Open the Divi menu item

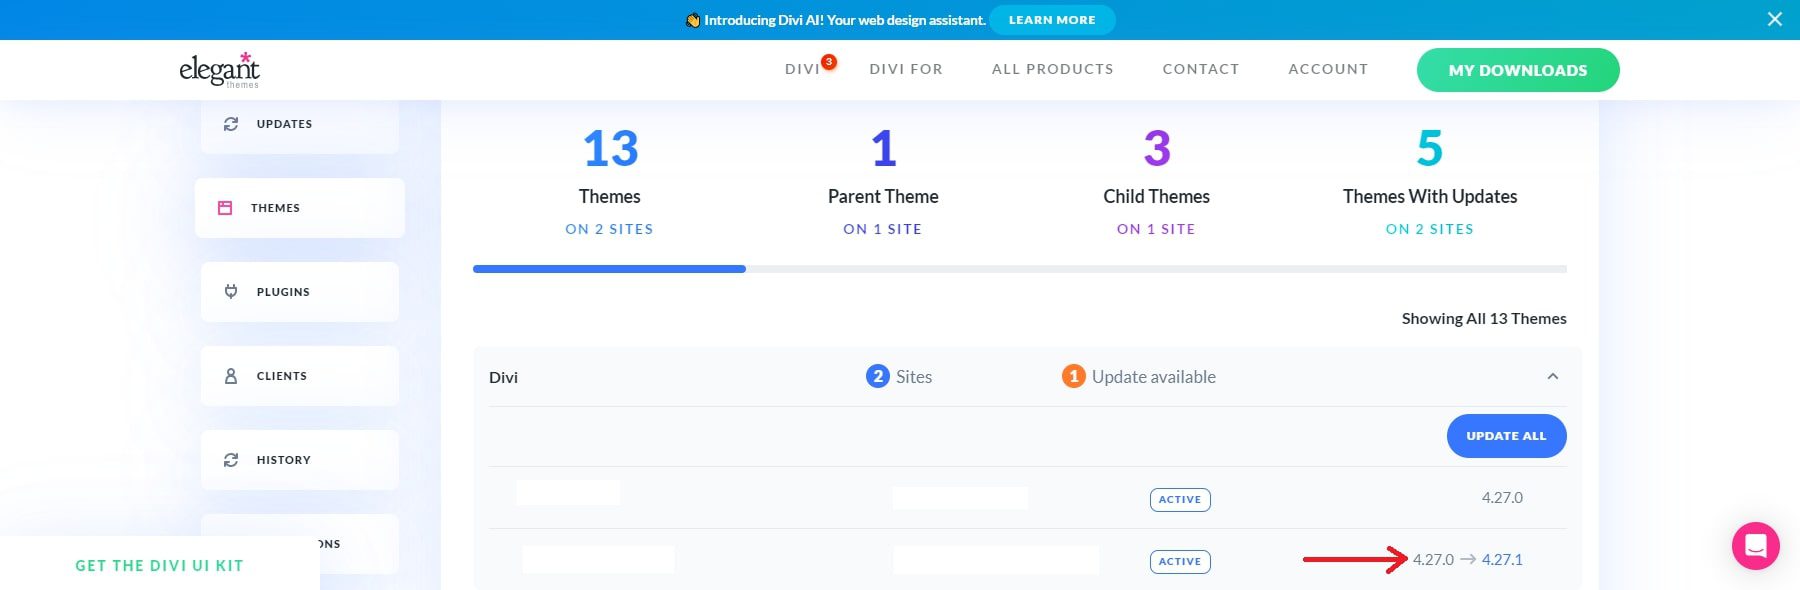tap(802, 69)
